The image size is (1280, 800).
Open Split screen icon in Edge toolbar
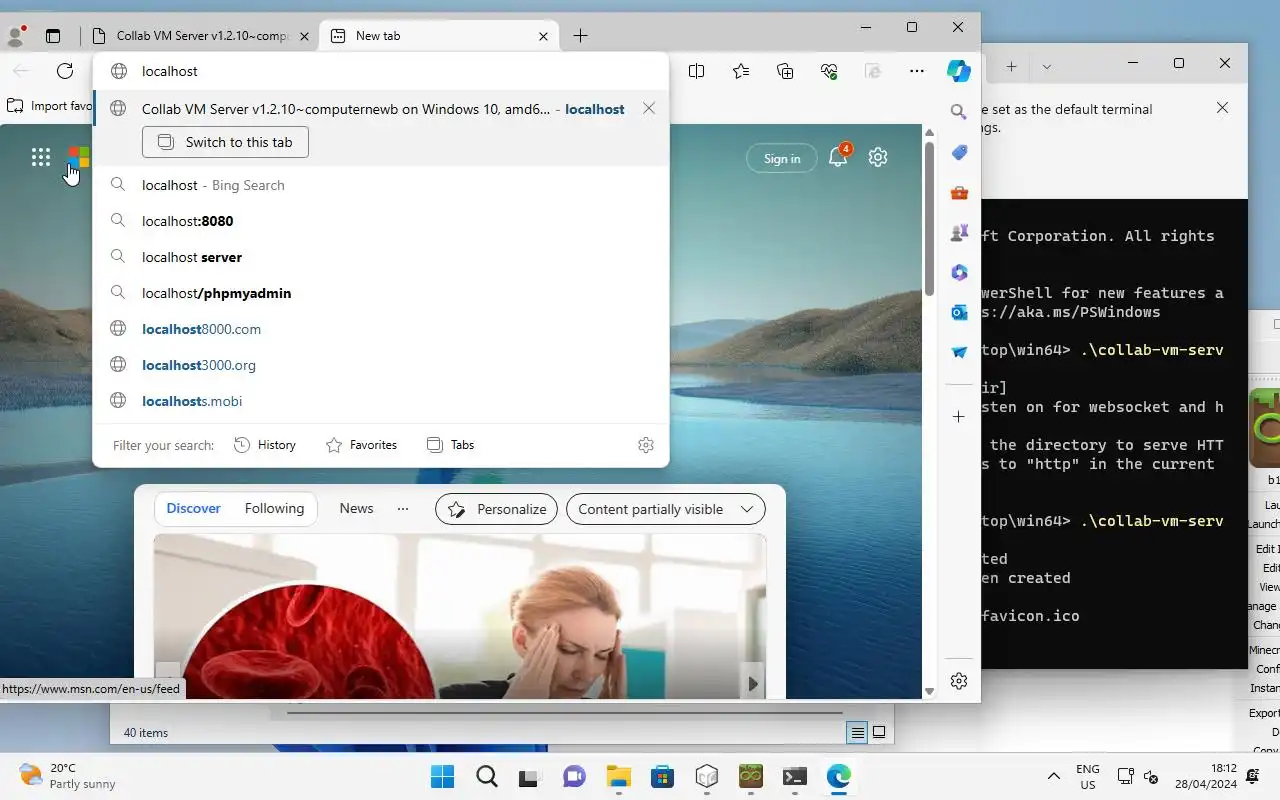(697, 71)
